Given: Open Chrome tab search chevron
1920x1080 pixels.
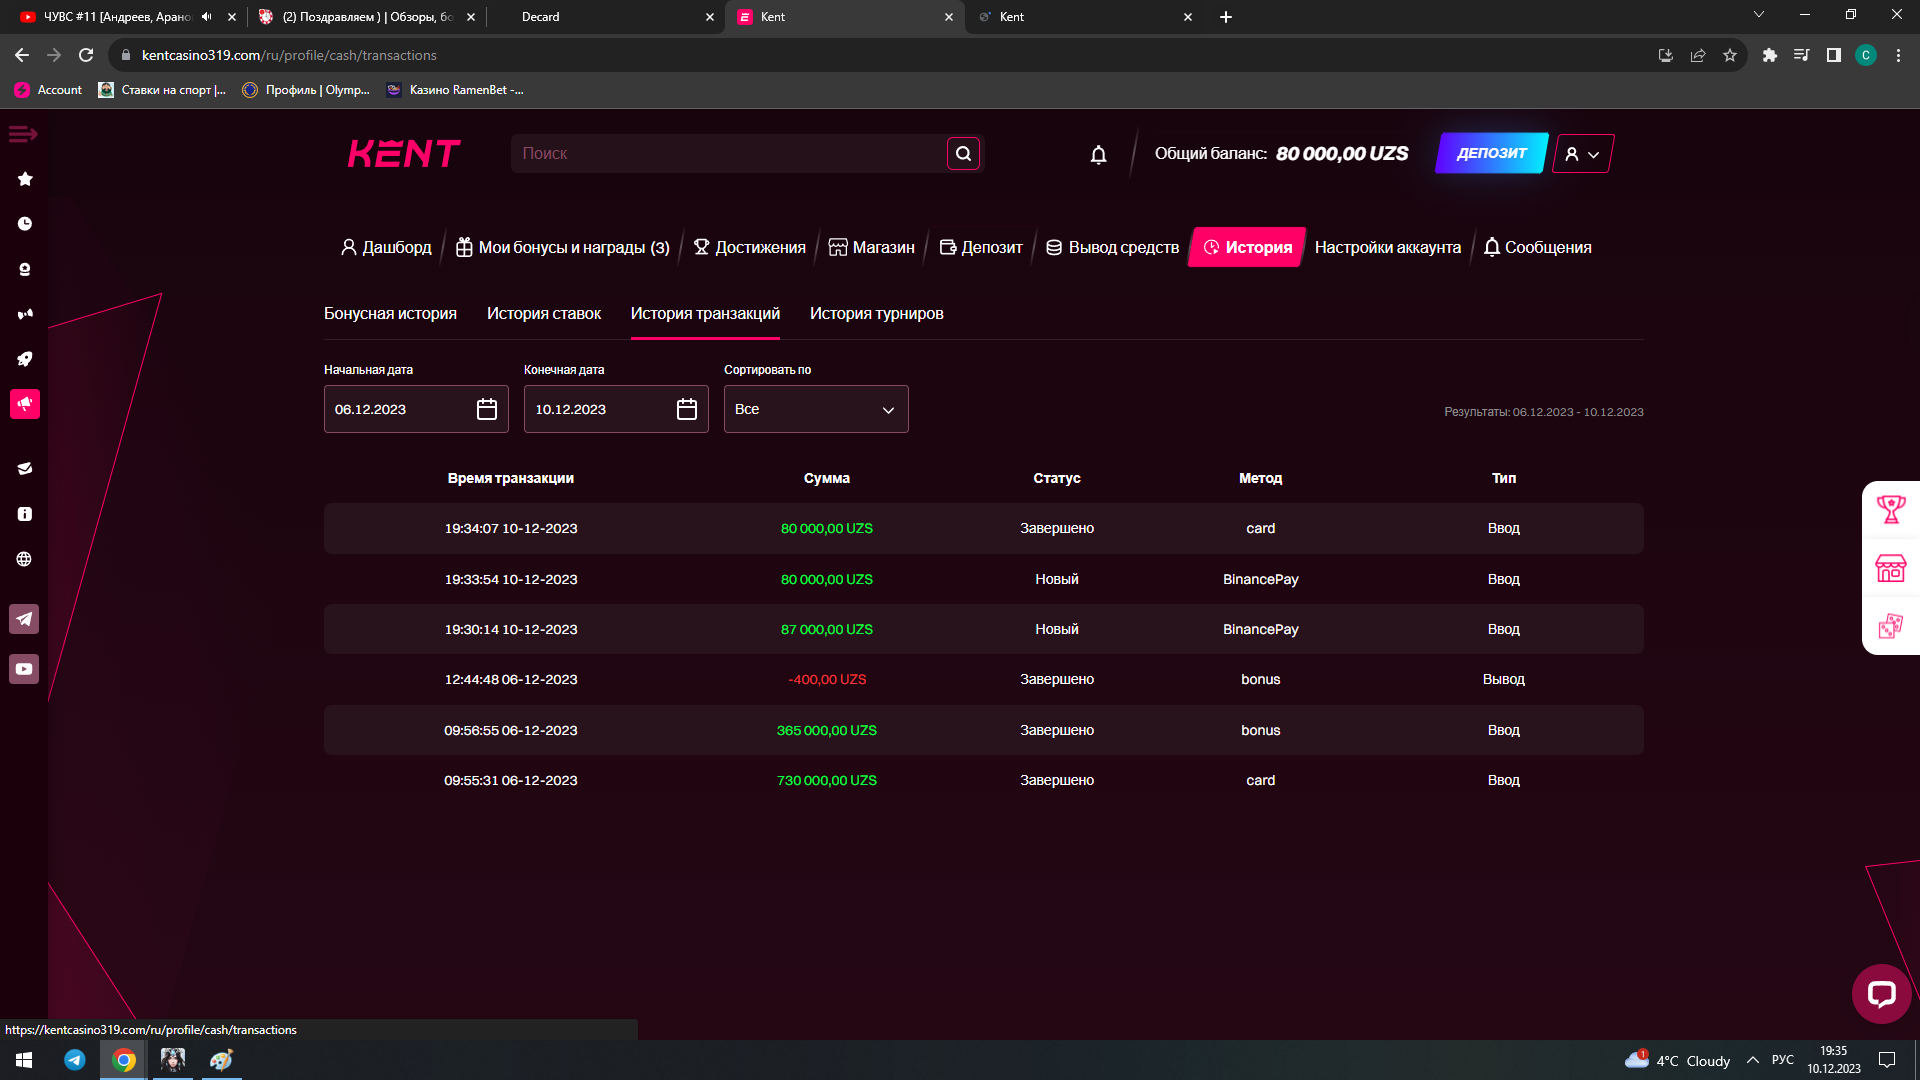Looking at the screenshot, I should coord(1758,15).
